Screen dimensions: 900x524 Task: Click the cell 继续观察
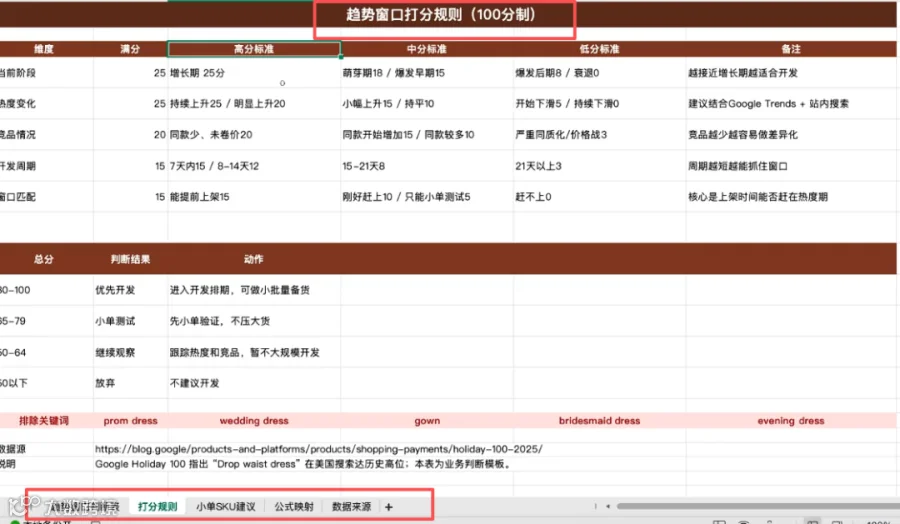pos(130,352)
